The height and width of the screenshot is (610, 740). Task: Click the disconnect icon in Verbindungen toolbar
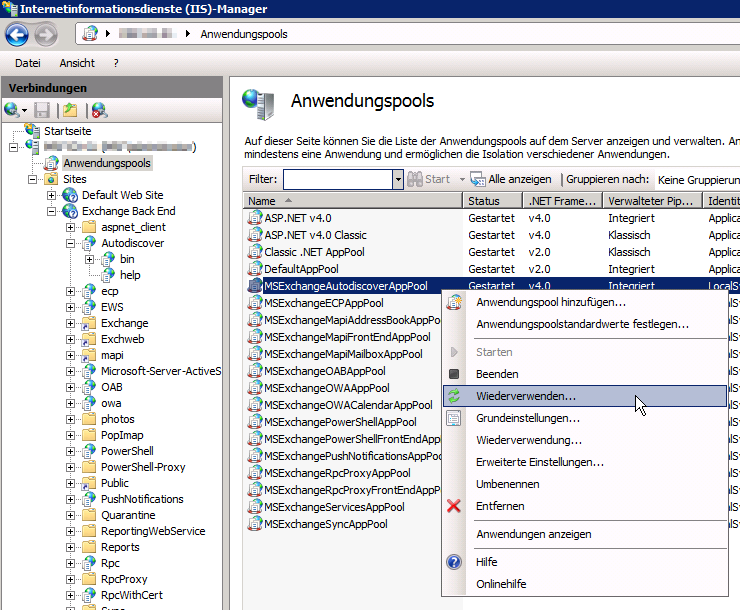(x=99, y=110)
